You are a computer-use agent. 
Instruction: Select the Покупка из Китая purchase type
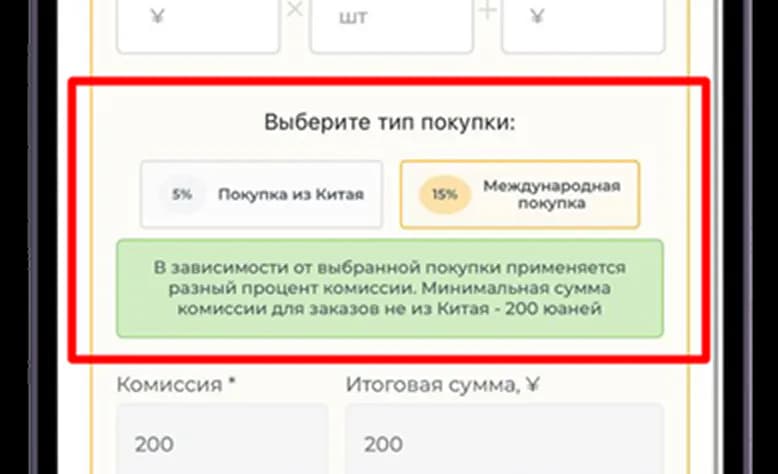pyautogui.click(x=261, y=195)
